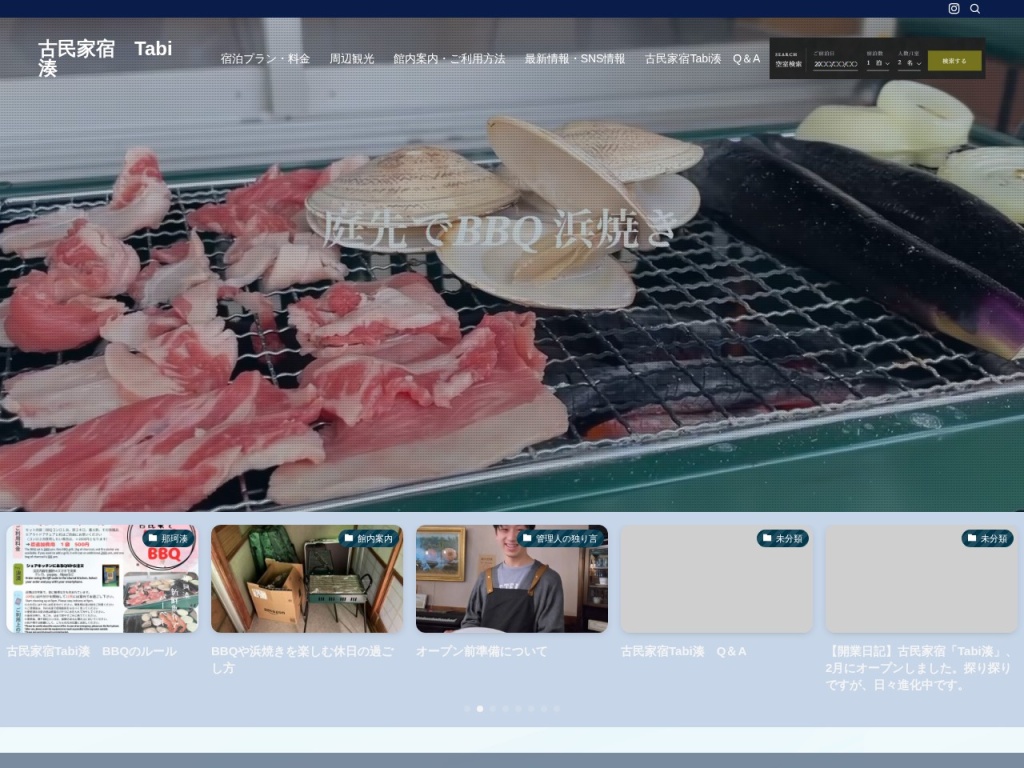Click the 未分類 badge on the 開業日記 card
The image size is (1024, 768).
987,538
